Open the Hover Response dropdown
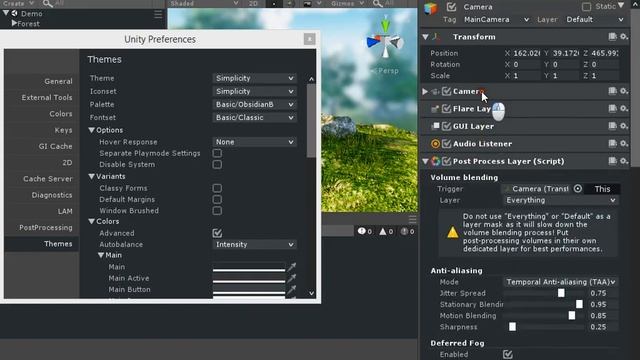This screenshot has height=360, width=640. click(x=254, y=142)
